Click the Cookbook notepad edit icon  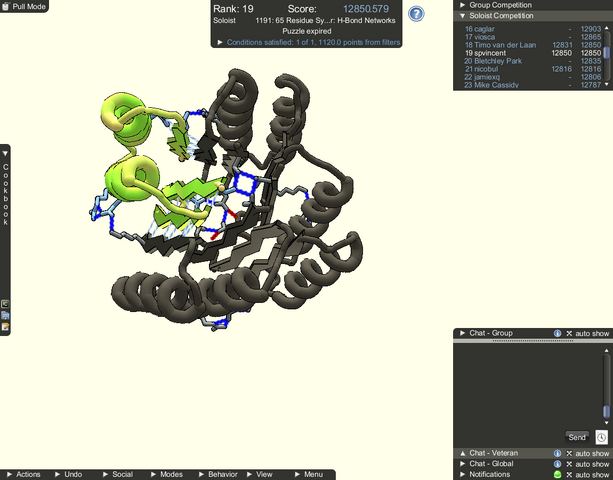(x=5, y=326)
